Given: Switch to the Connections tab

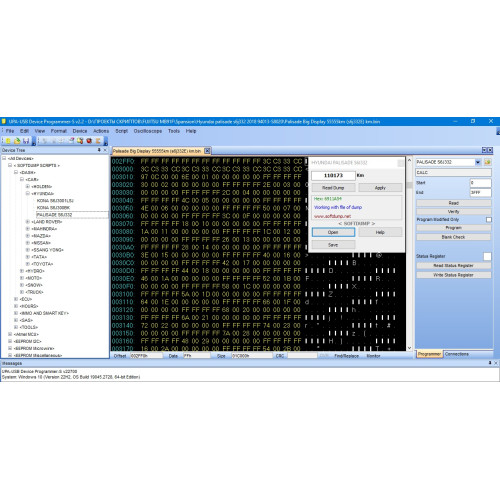Looking at the screenshot, I should (457, 354).
